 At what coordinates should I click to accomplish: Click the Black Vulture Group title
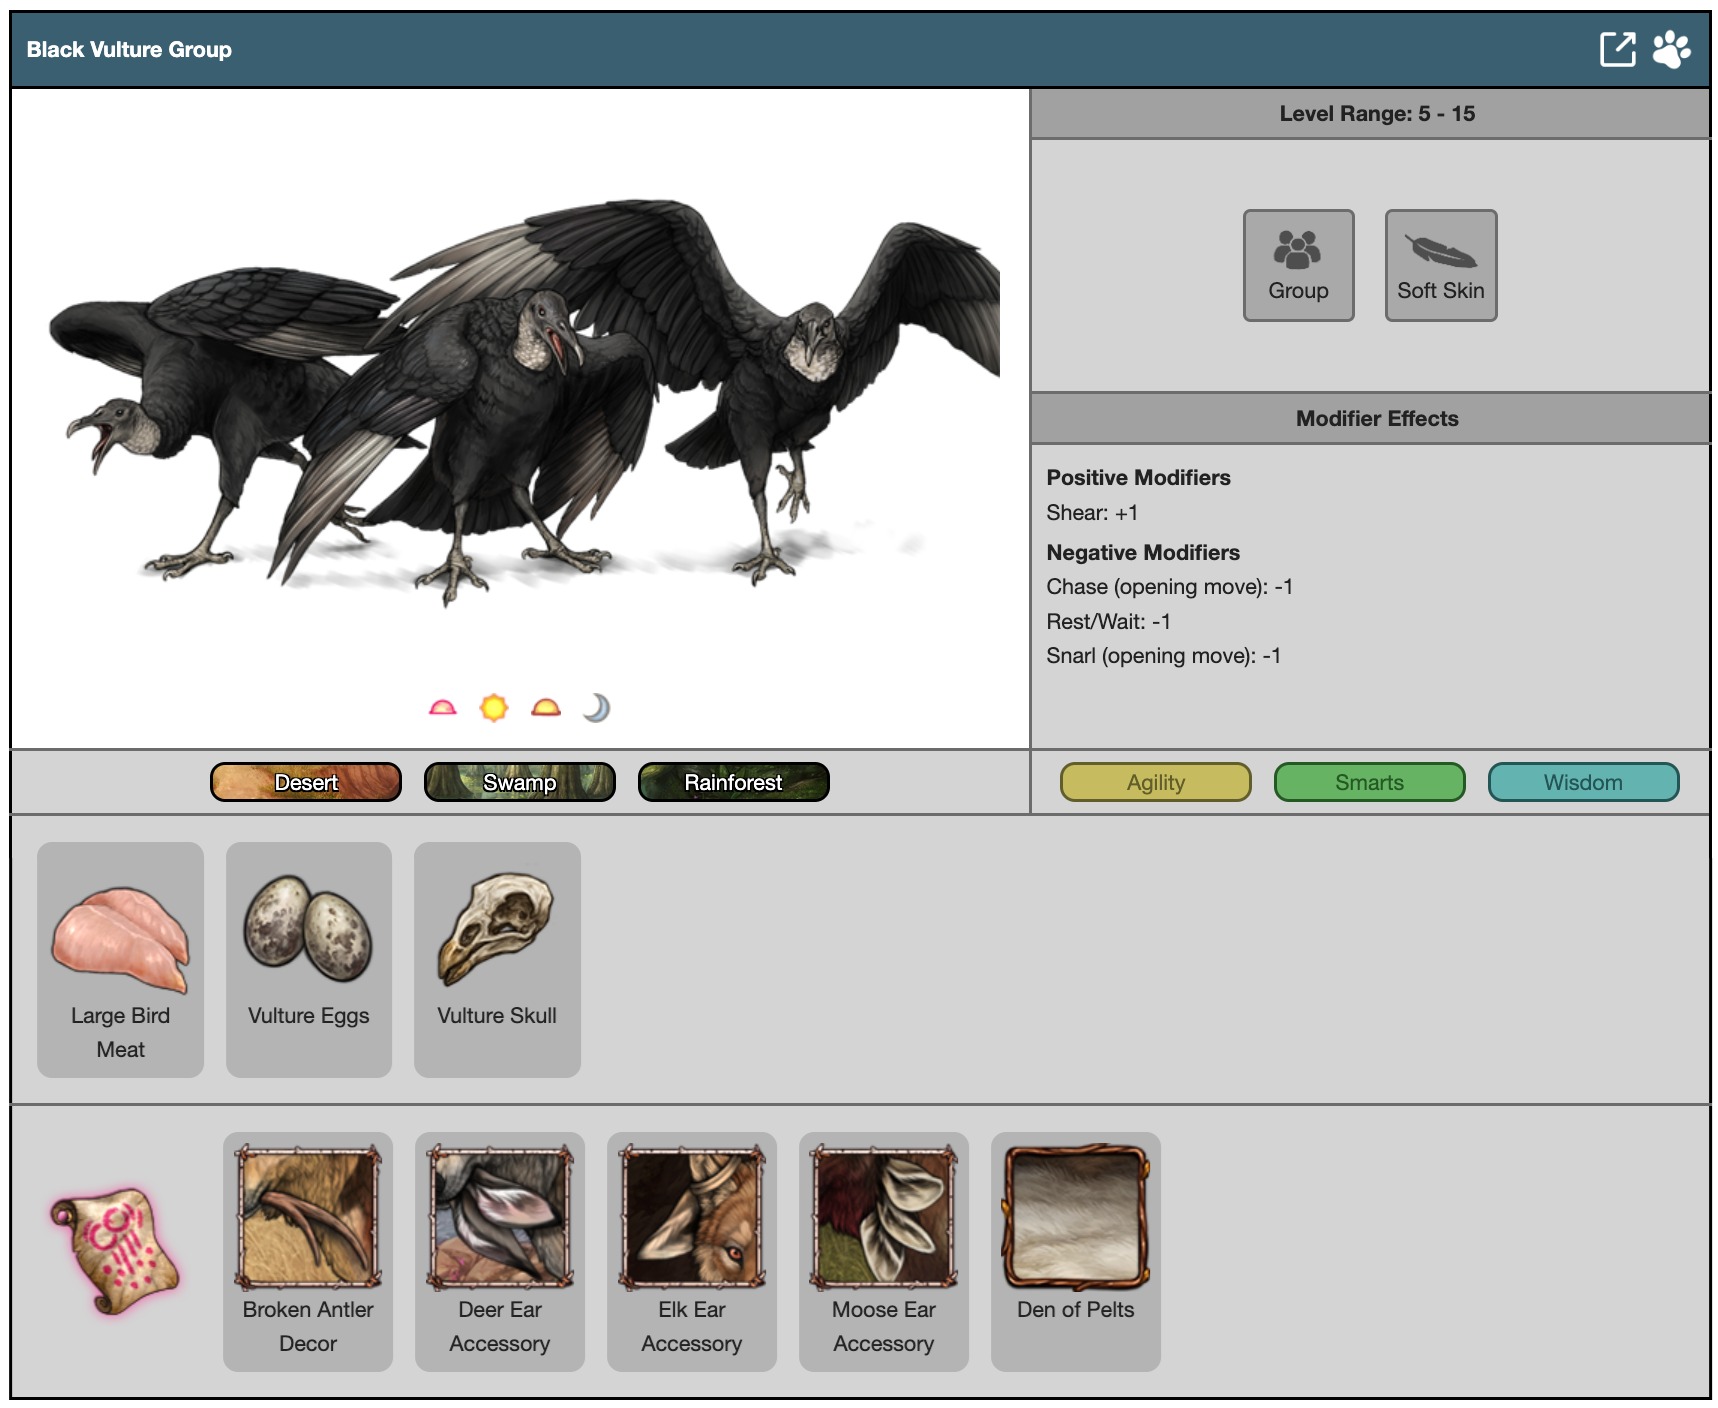coord(129,50)
